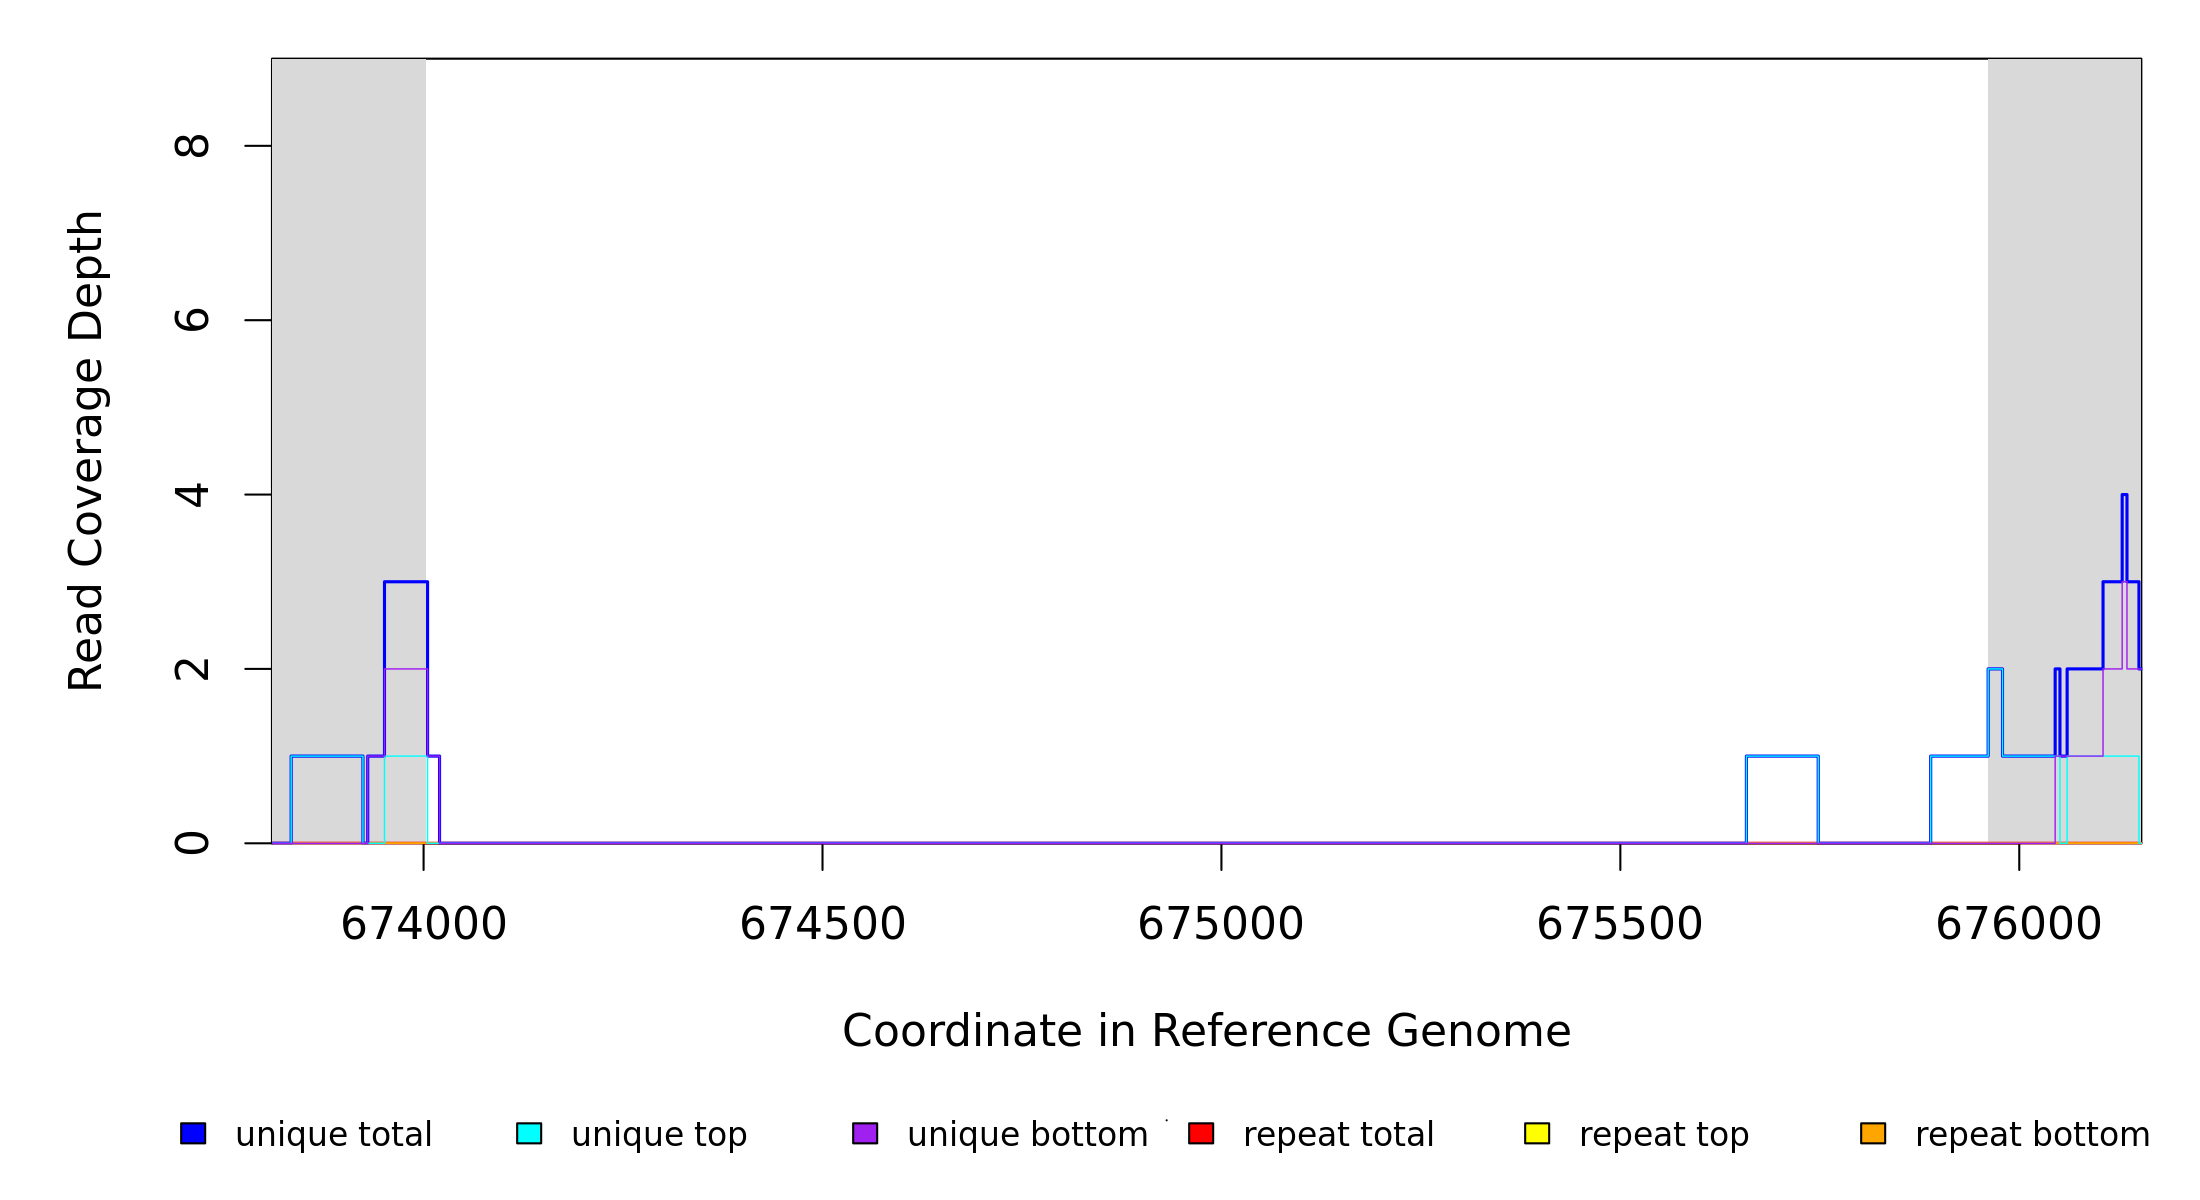Viewport: 2200px width, 1200px height.
Task: Click the yellow repeat top legend swatch
Action: coord(1537,1133)
